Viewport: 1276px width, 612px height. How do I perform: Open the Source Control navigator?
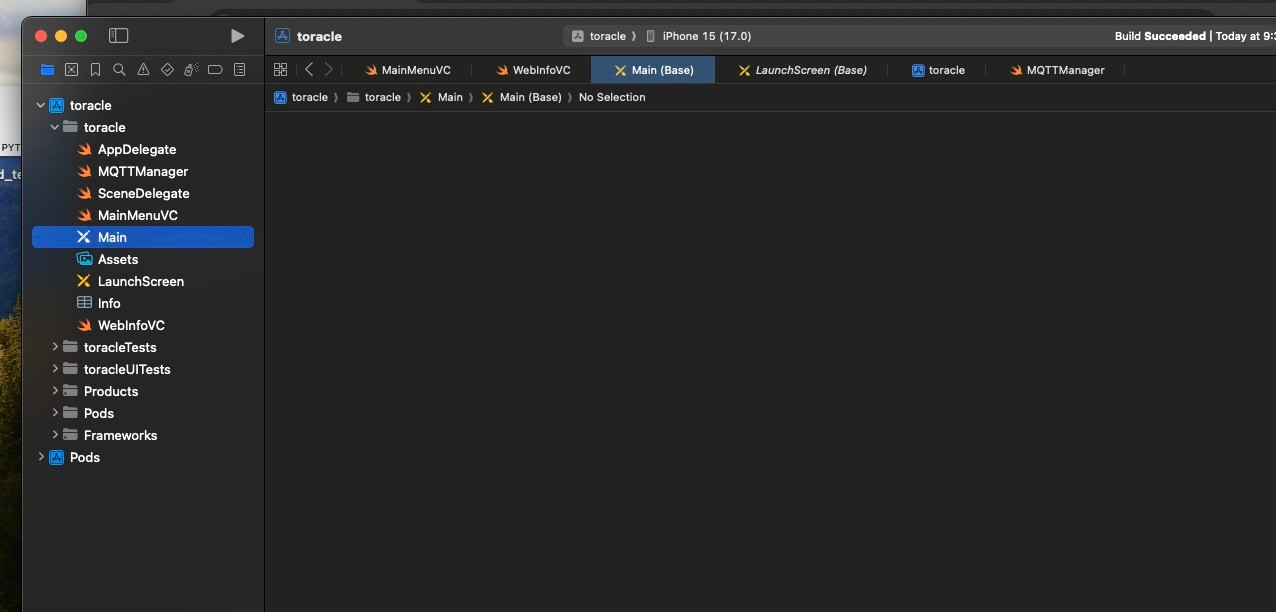71,70
